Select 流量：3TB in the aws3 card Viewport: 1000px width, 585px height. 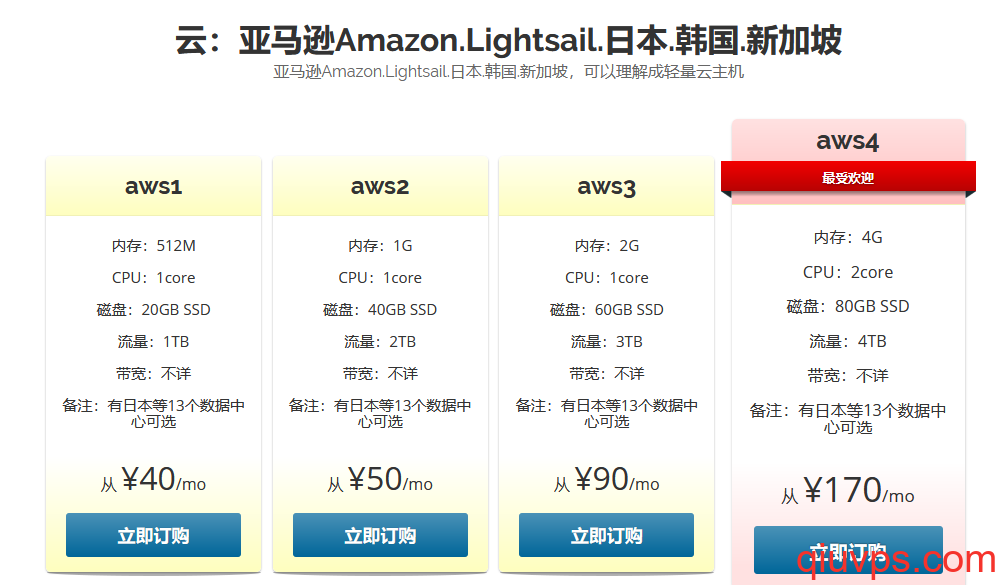click(x=607, y=341)
